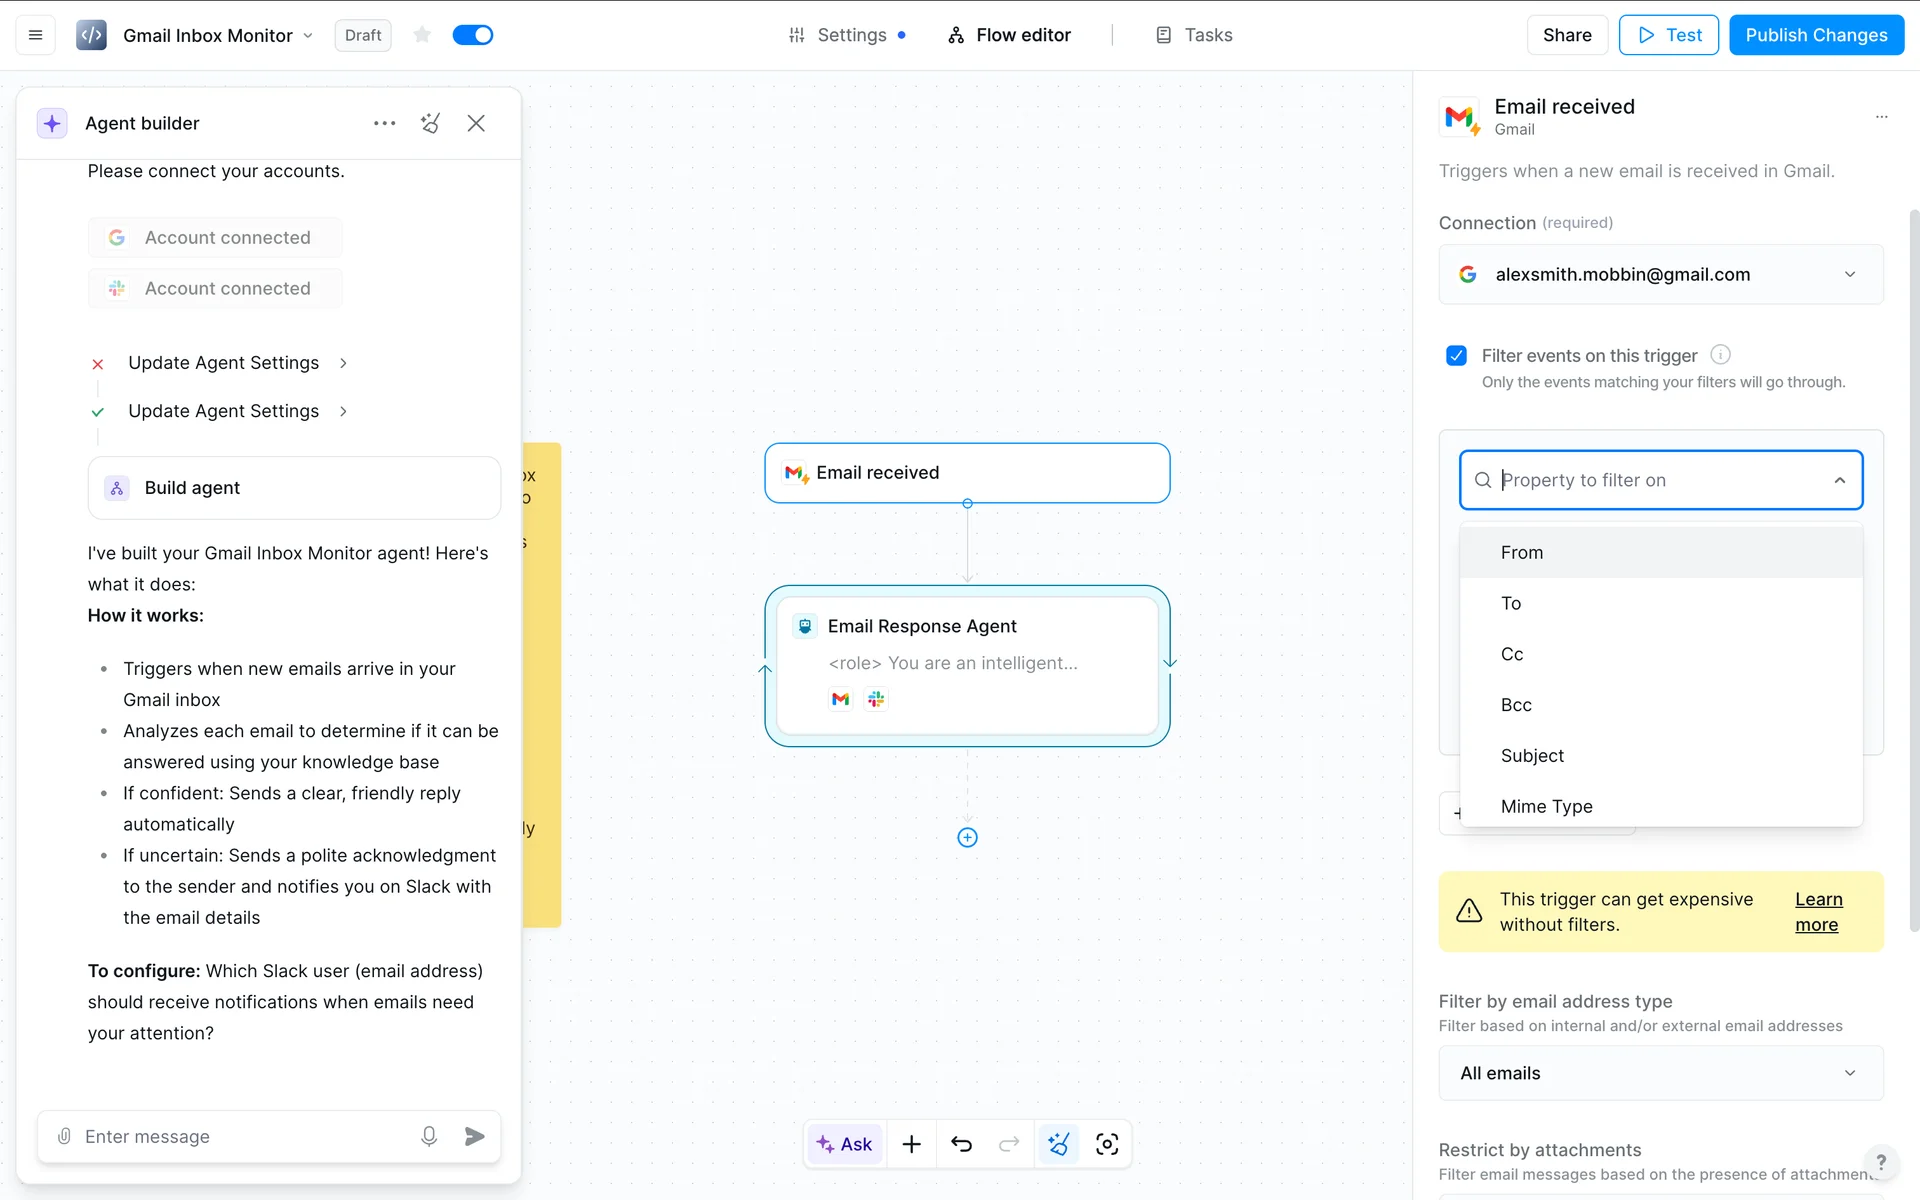1920x1200 pixels.
Task: Click the undo arrow in bottom toolbar
Action: [x=961, y=1144]
